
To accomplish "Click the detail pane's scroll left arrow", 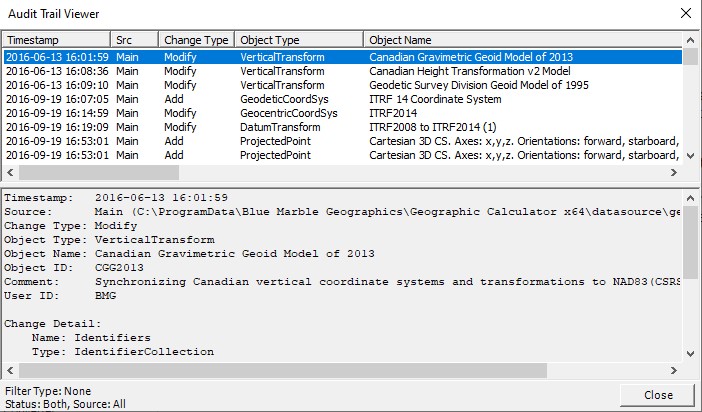I will [x=10, y=370].
